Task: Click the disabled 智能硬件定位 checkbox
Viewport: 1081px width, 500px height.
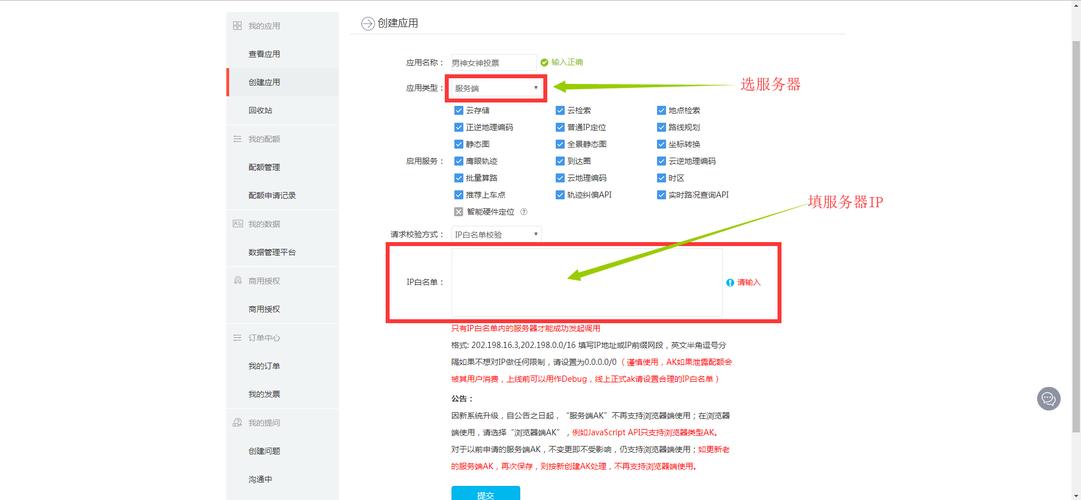Action: pyautogui.click(x=458, y=212)
